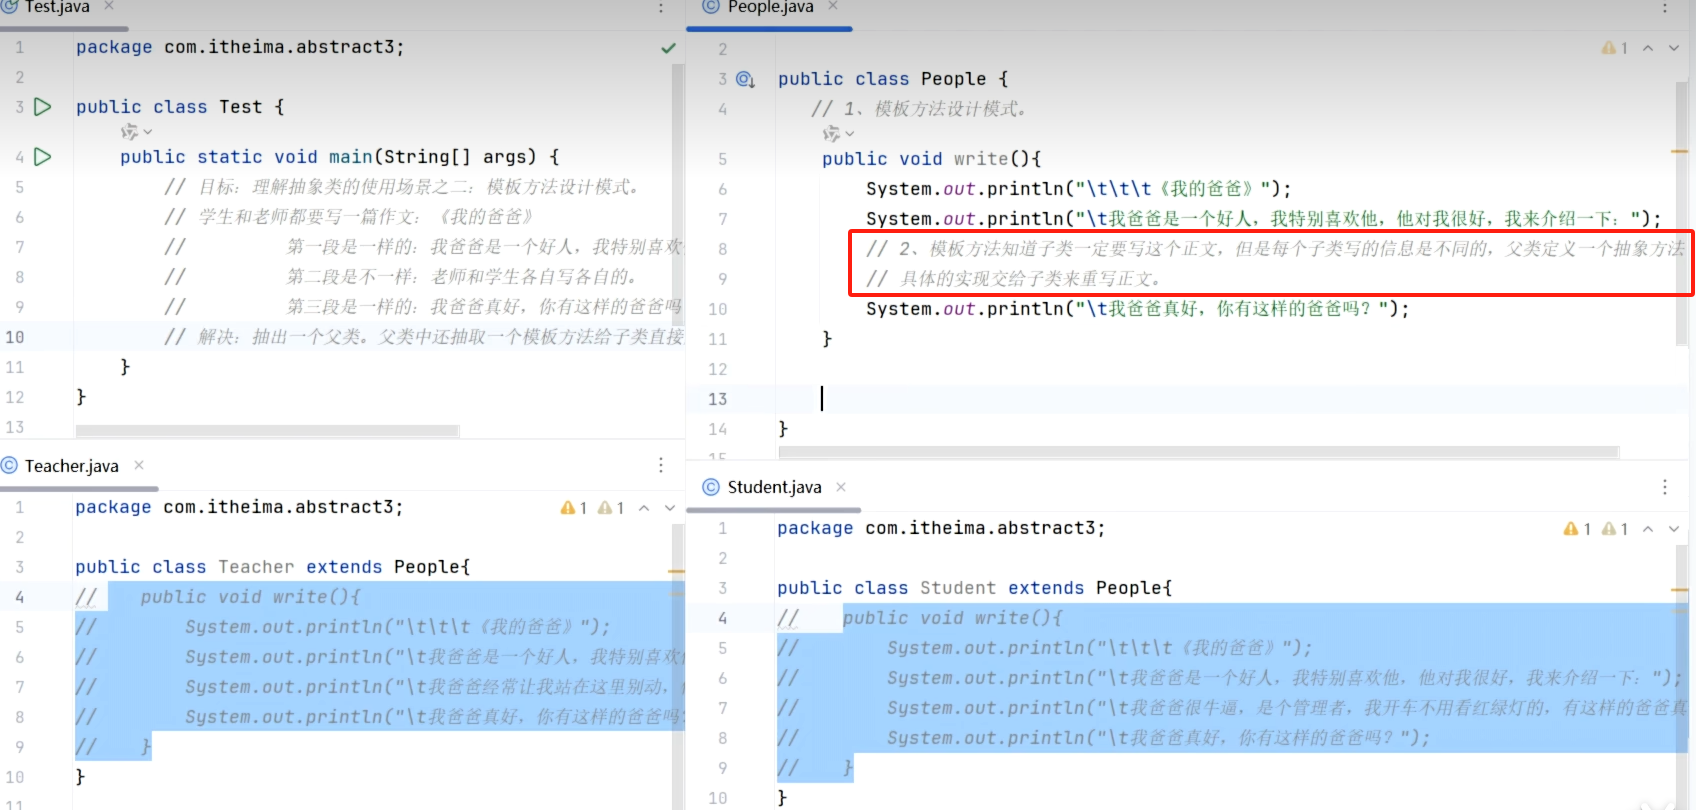1696x810 pixels.
Task: Open Teacher.java pane tab options menu
Action: click(661, 465)
